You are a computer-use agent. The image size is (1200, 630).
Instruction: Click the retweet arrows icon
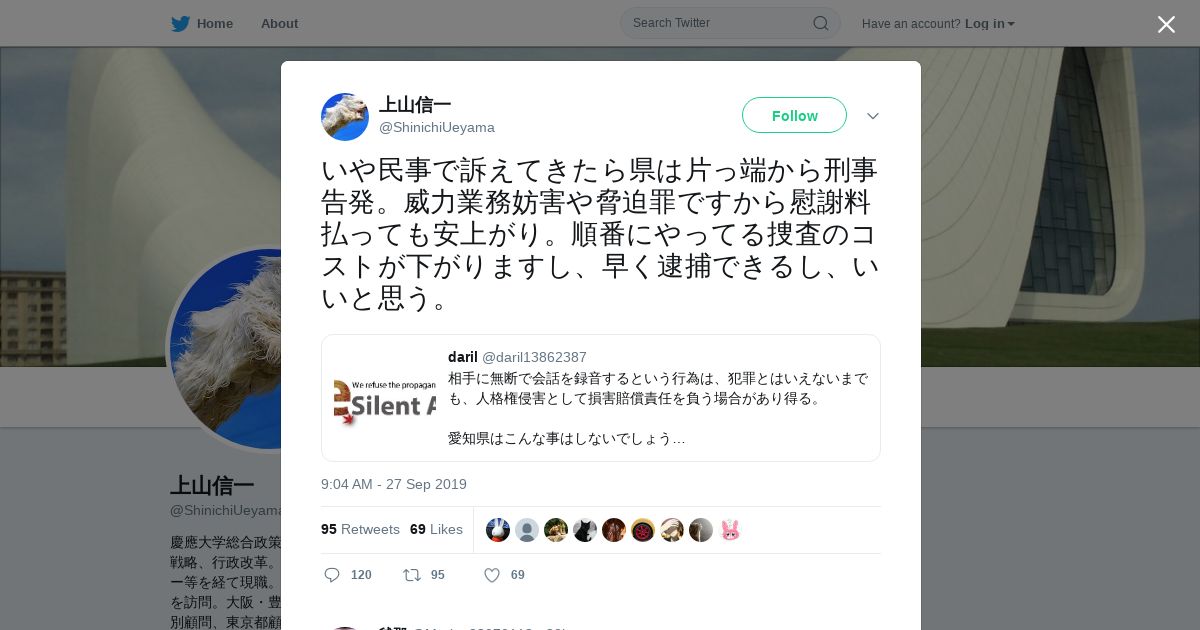click(x=411, y=575)
